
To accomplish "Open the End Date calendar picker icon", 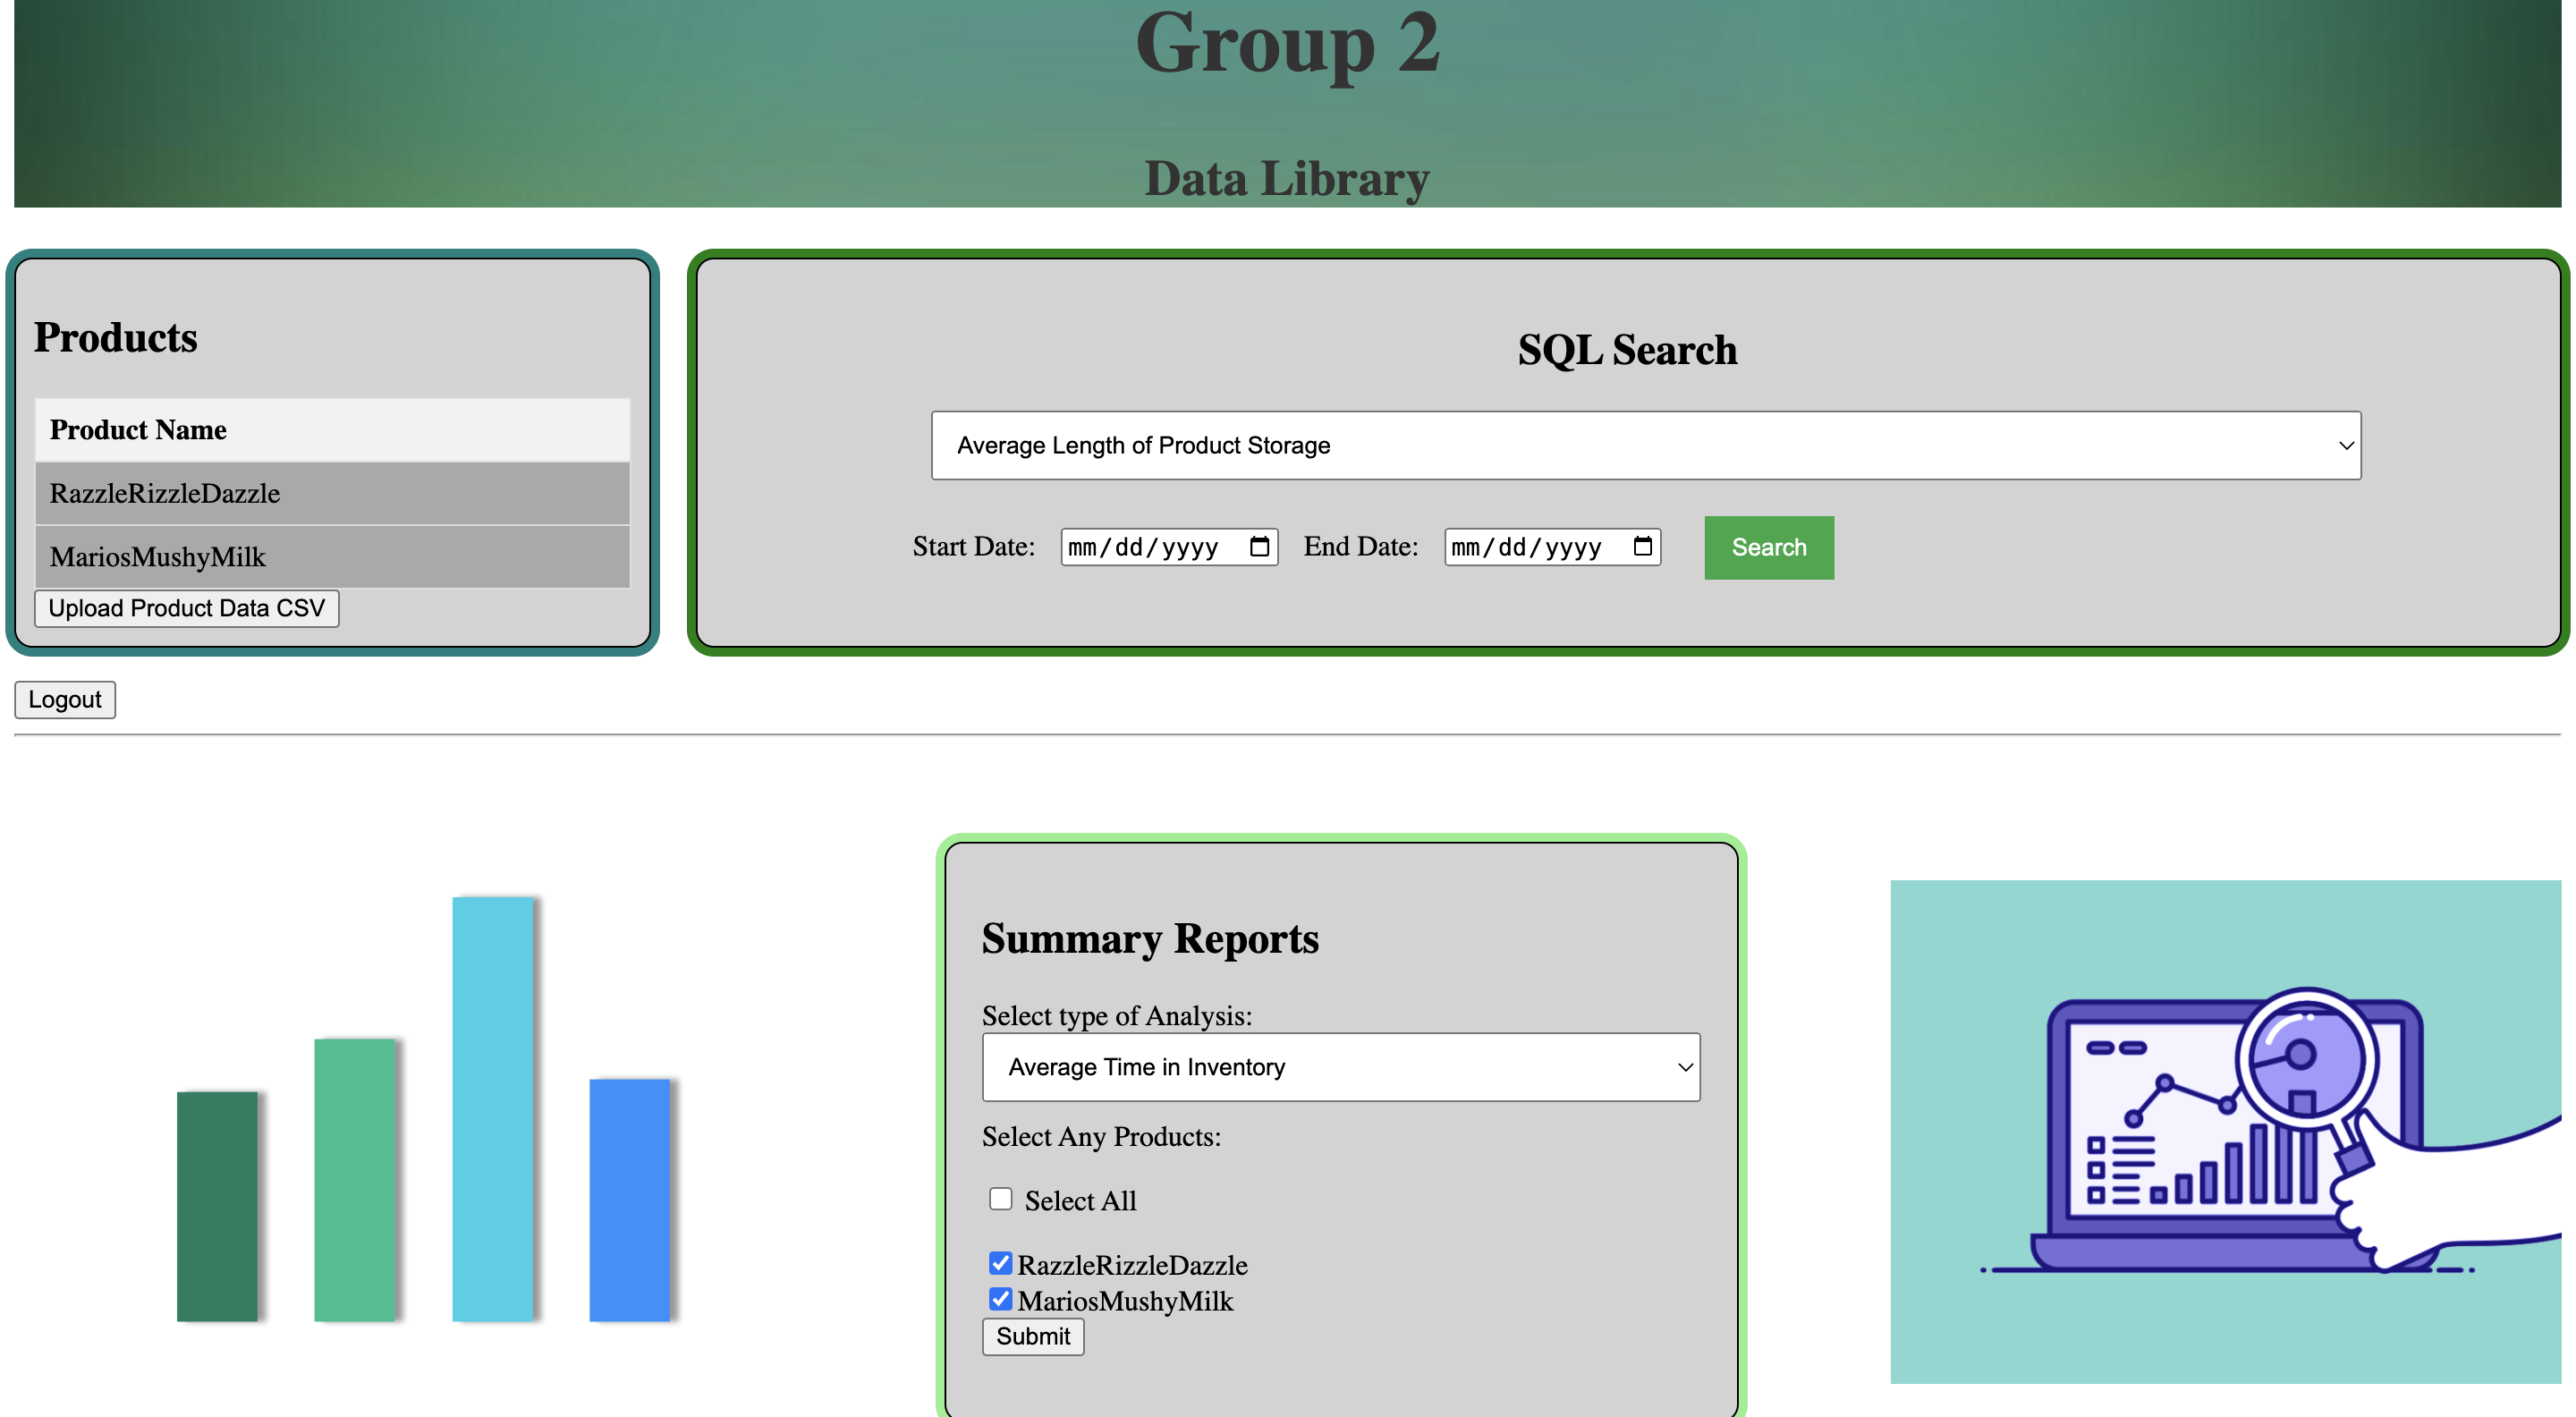I will coord(1642,547).
